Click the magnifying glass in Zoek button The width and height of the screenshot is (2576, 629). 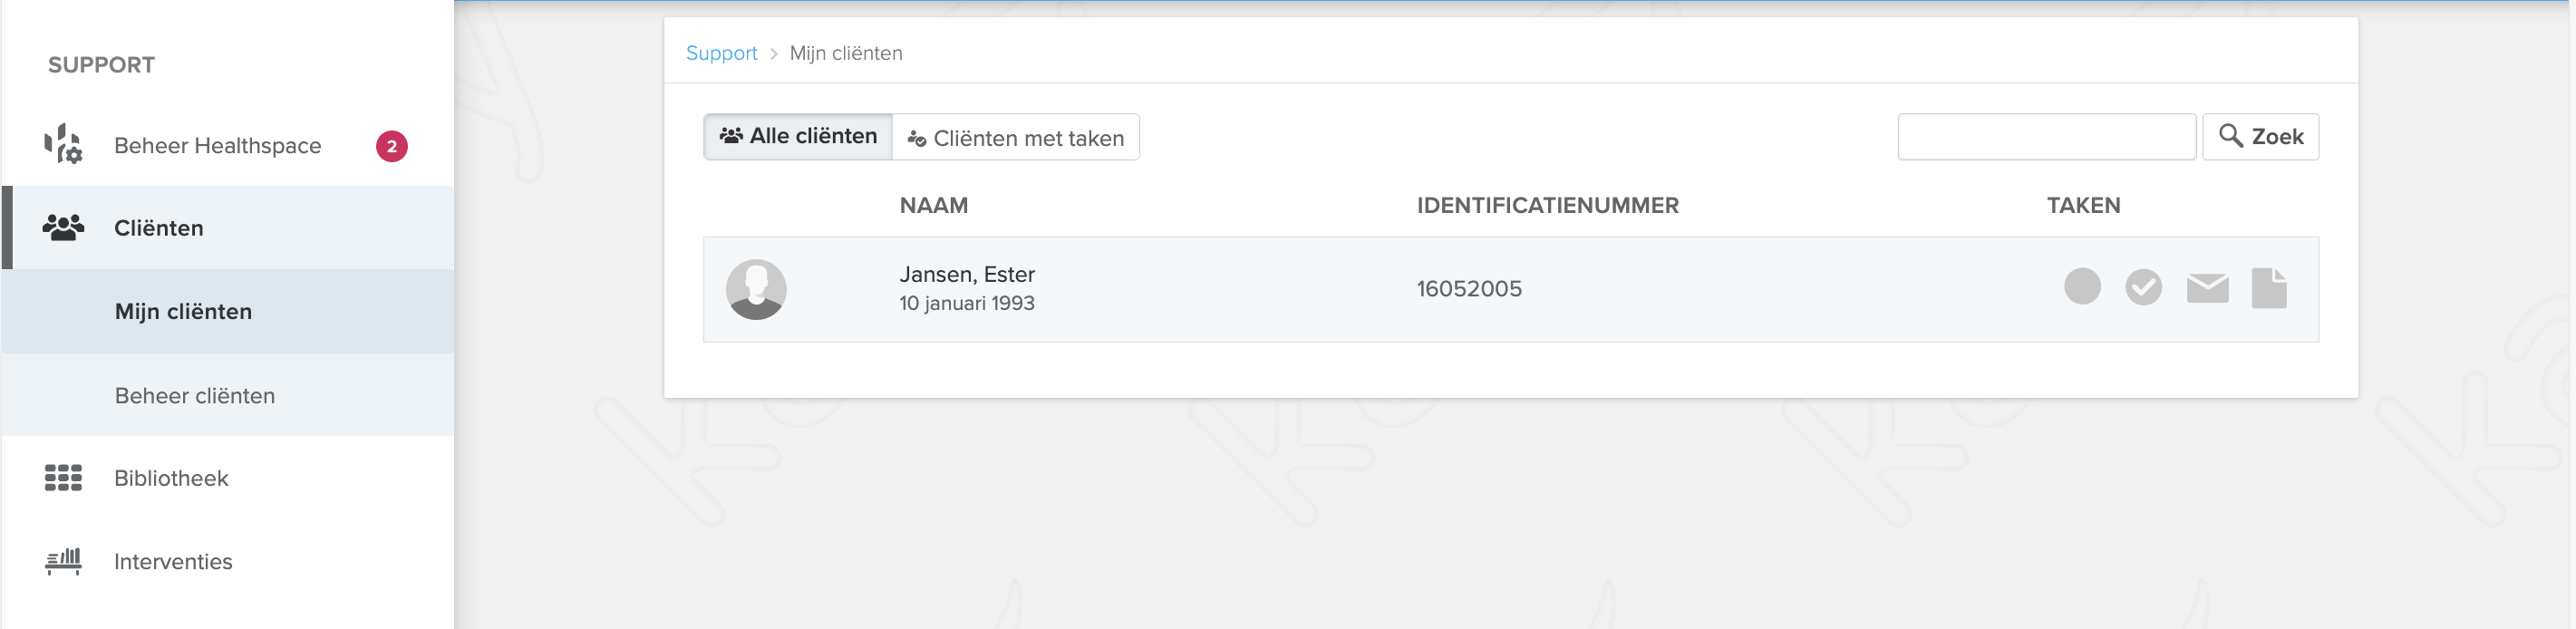click(2230, 135)
